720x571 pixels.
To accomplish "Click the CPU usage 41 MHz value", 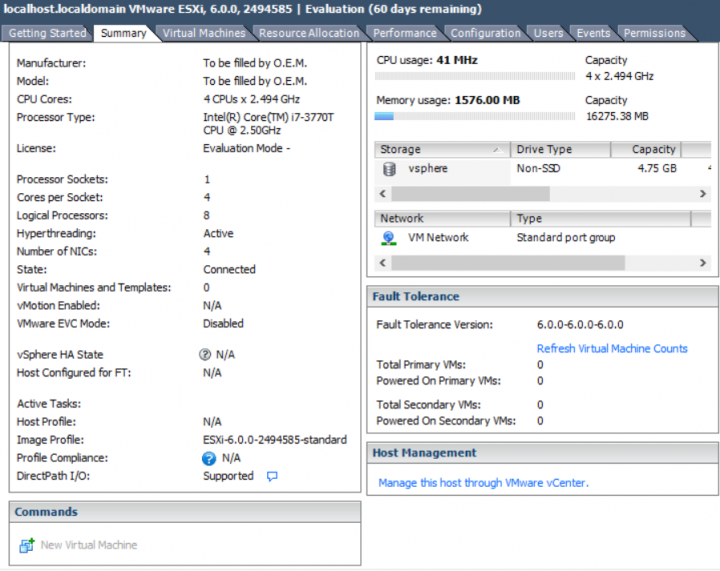I will pyautogui.click(x=457, y=60).
